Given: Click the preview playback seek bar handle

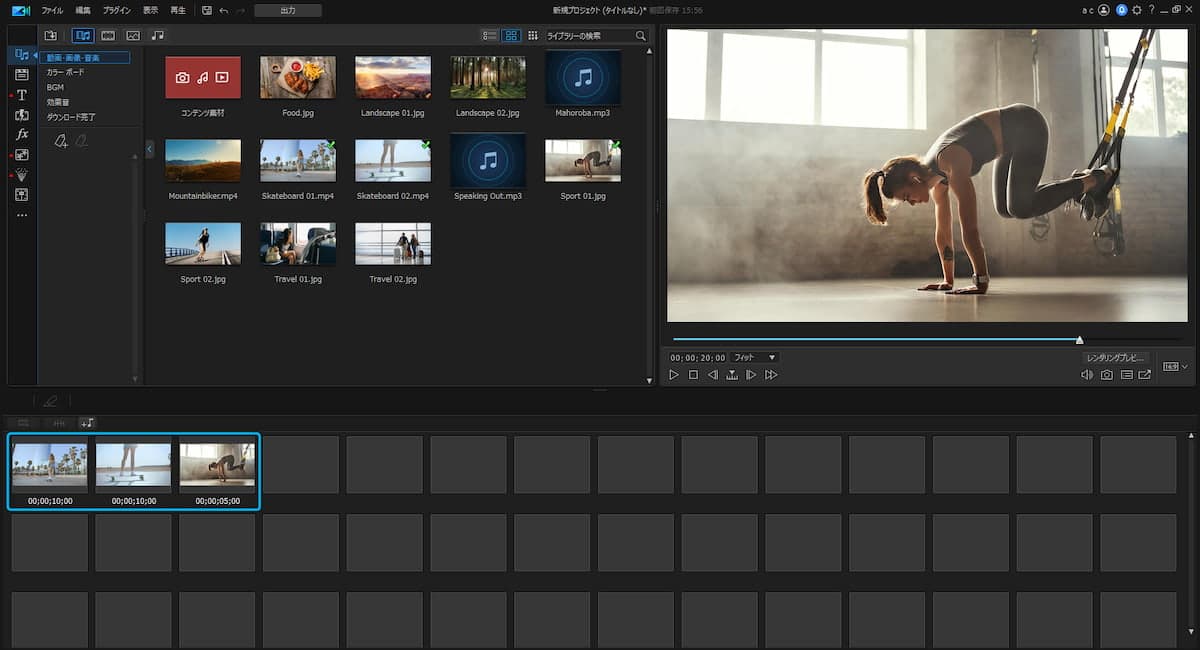Looking at the screenshot, I should [x=1080, y=340].
